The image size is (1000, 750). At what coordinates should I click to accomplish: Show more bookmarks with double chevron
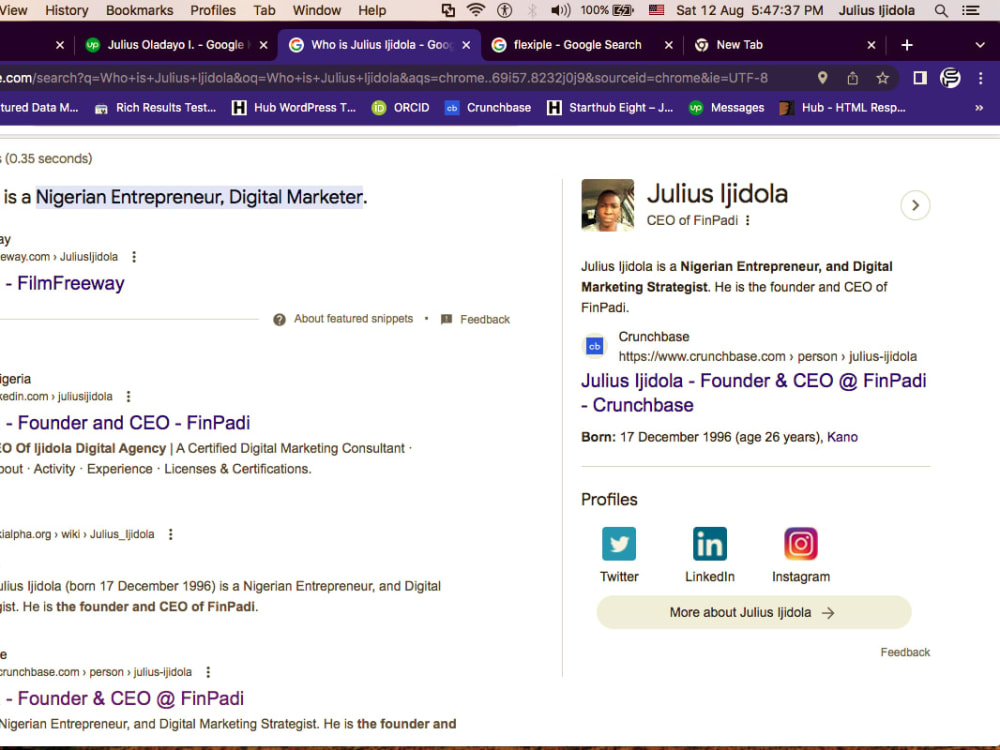tap(979, 108)
